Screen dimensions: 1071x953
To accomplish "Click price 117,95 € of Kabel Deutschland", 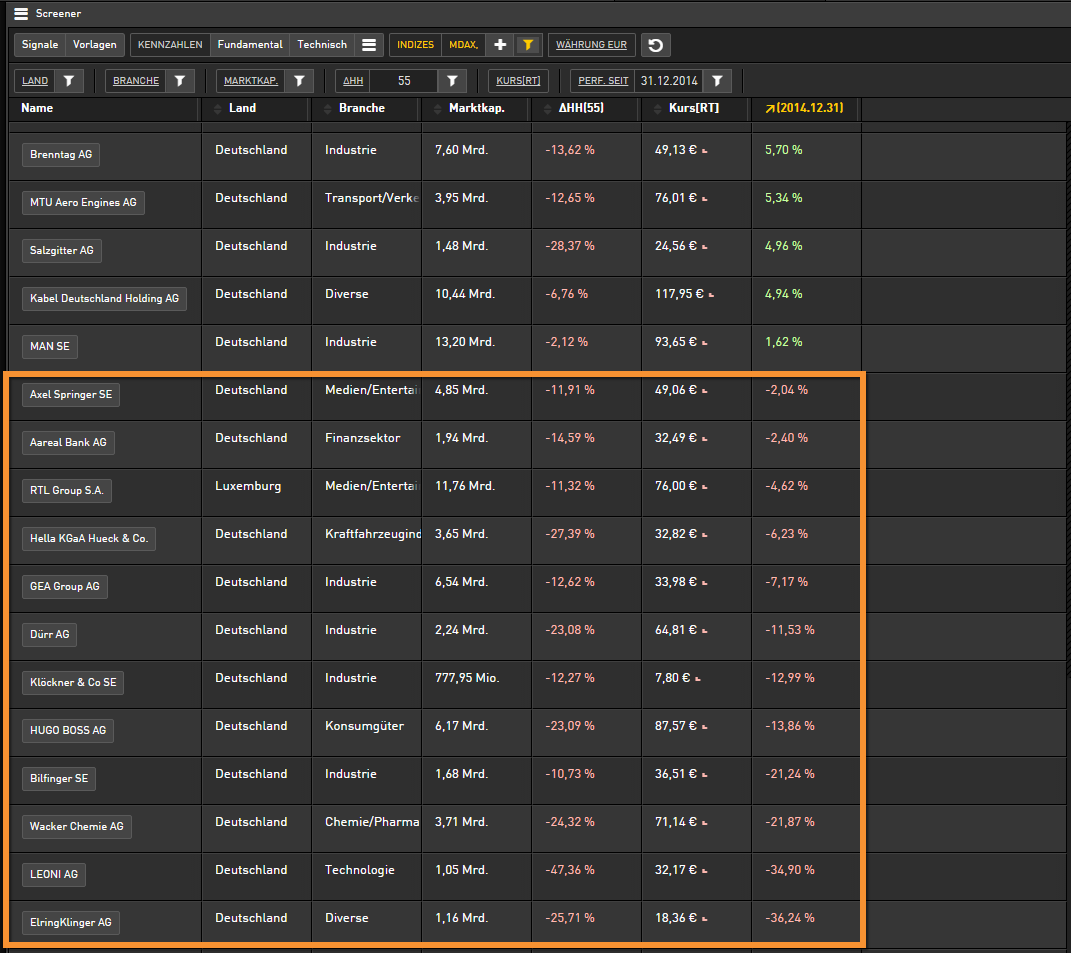I will [x=679, y=294].
